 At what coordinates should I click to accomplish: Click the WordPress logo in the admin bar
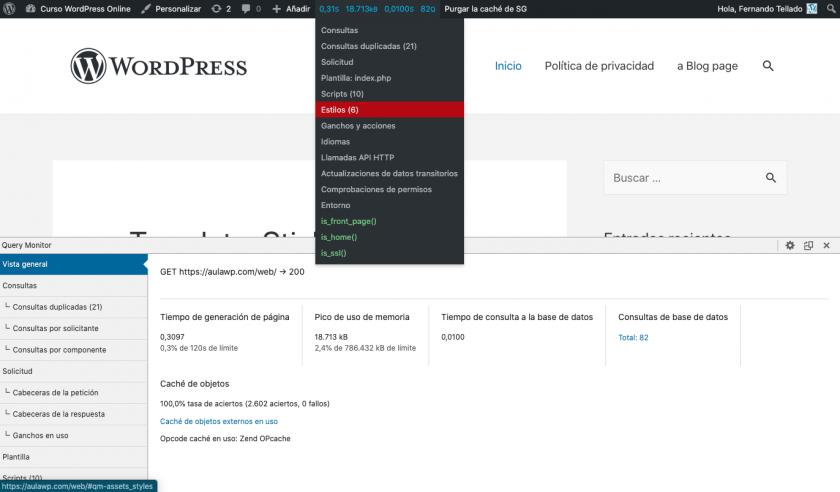(x=9, y=8)
